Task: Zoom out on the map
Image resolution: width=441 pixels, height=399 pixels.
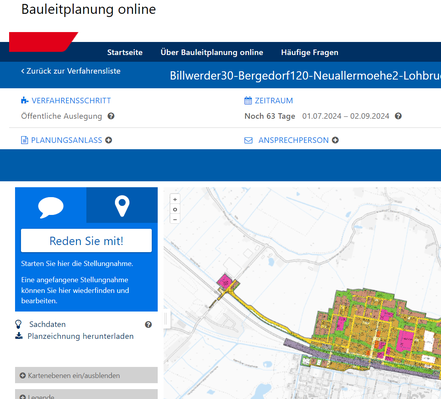Action: point(175,219)
